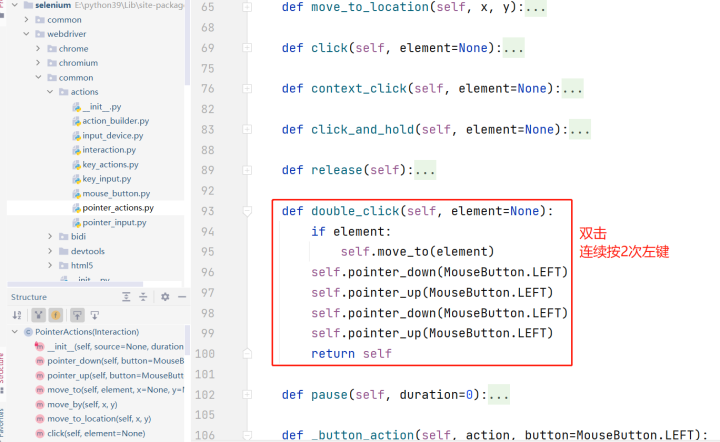Click folded ellipsis after pause definition
This screenshot has height=442, width=720.
click(x=499, y=395)
